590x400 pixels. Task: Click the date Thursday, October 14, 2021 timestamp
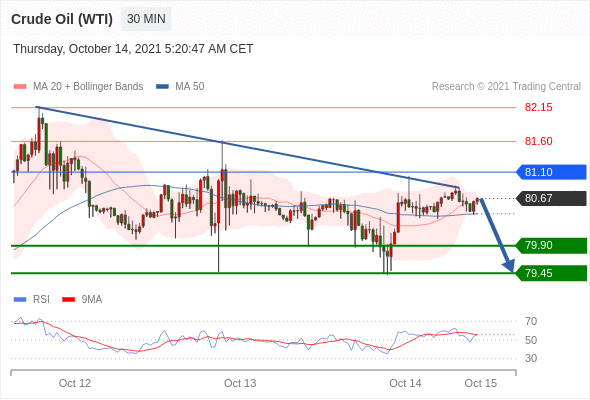[133, 49]
